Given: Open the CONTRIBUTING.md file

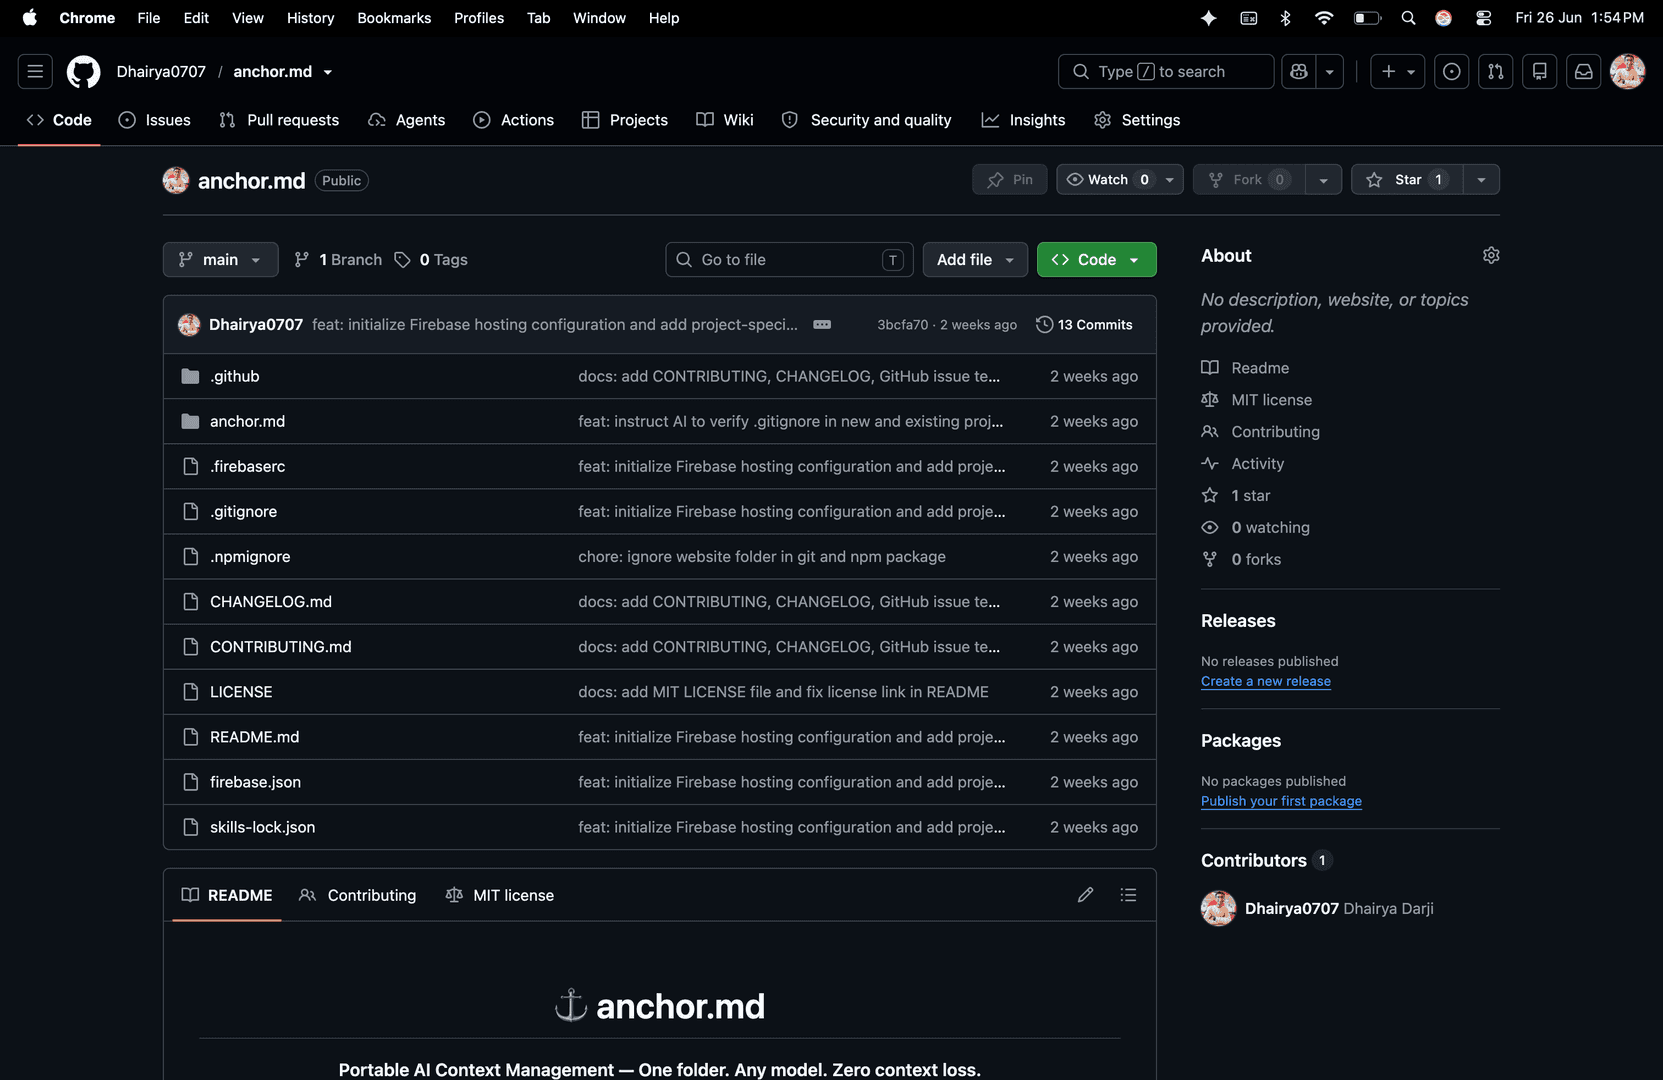Looking at the screenshot, I should 281,647.
